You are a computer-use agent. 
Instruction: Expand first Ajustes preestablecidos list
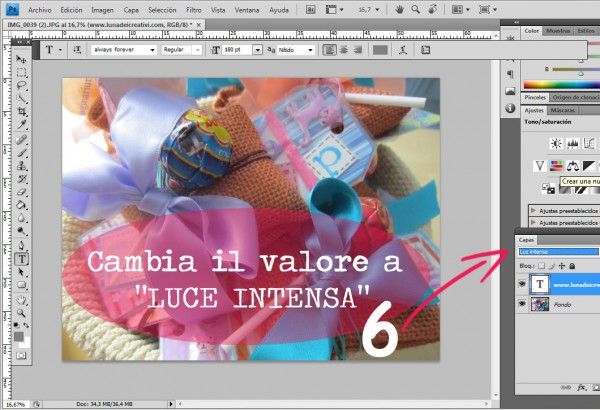tap(533, 211)
